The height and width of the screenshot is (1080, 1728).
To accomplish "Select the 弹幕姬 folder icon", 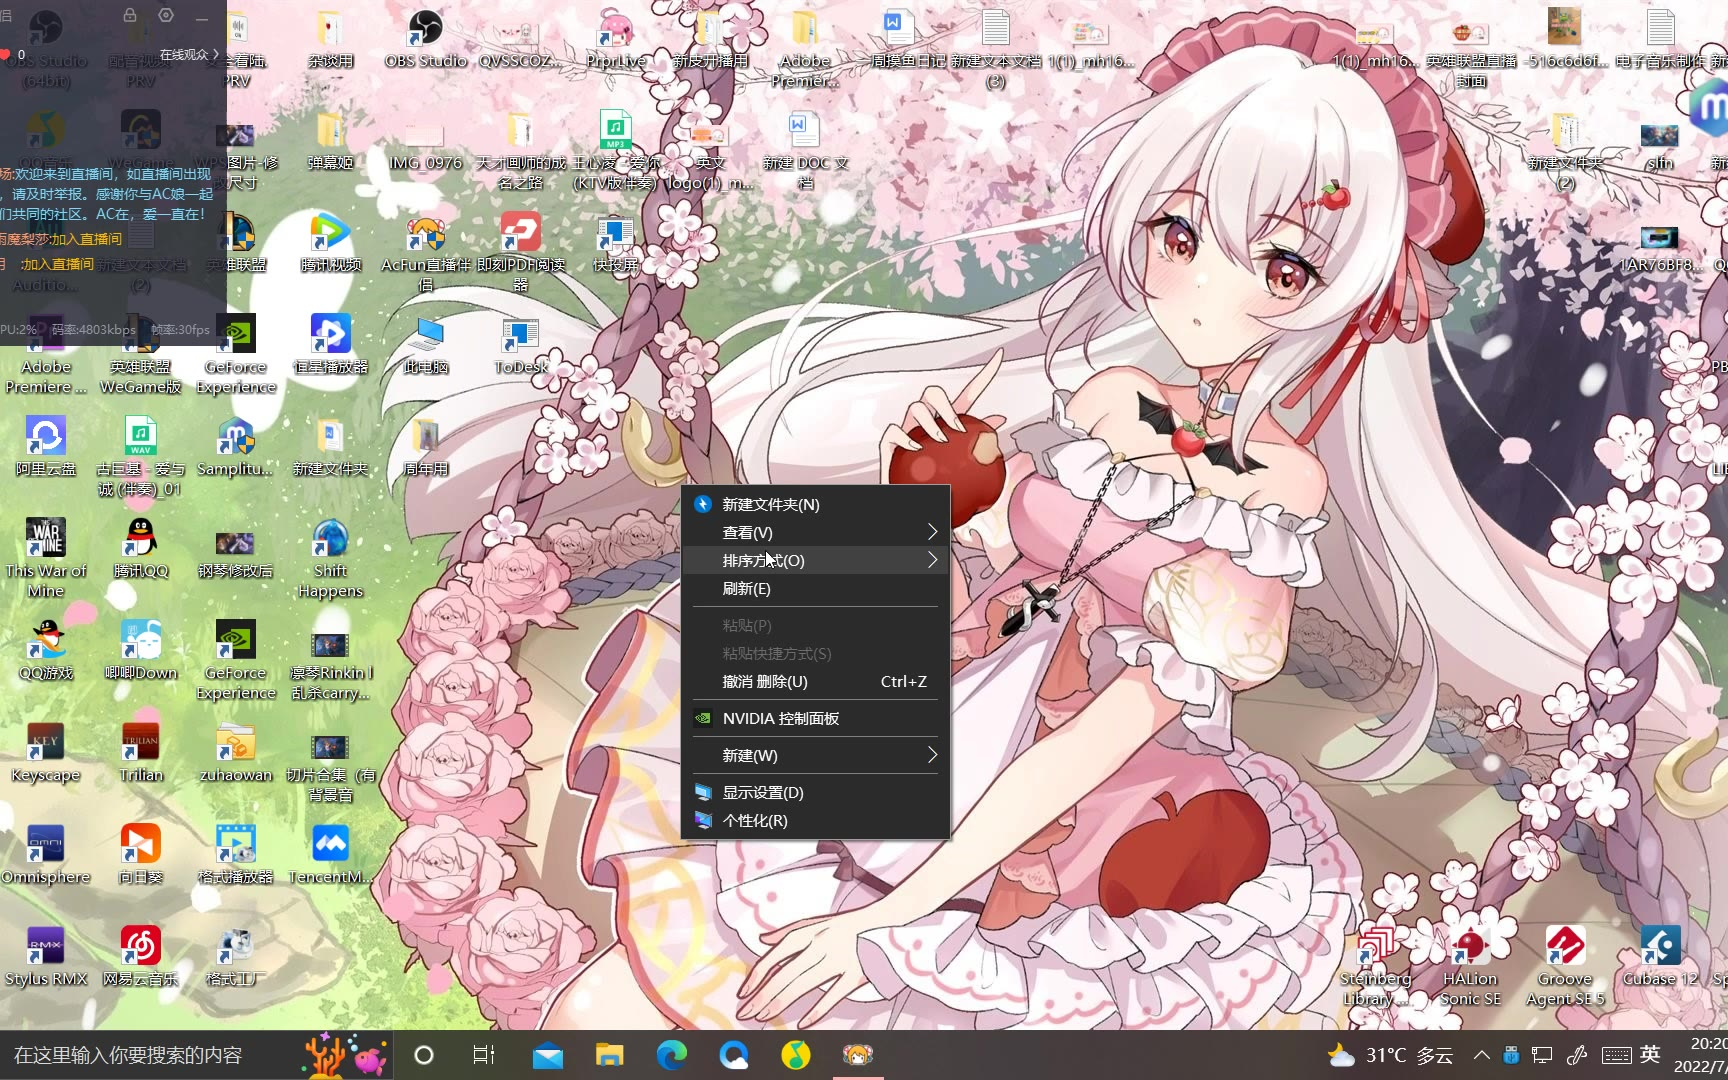I will coord(331,141).
